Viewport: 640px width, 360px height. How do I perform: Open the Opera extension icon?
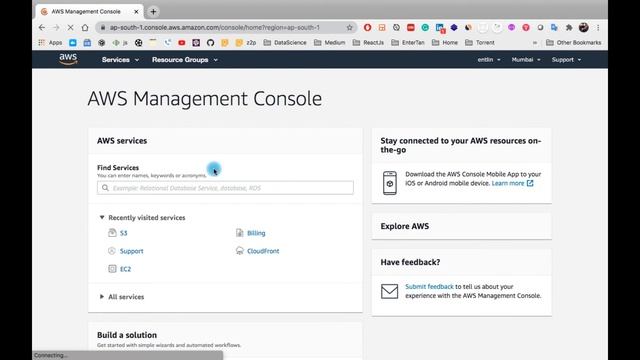click(x=367, y=27)
